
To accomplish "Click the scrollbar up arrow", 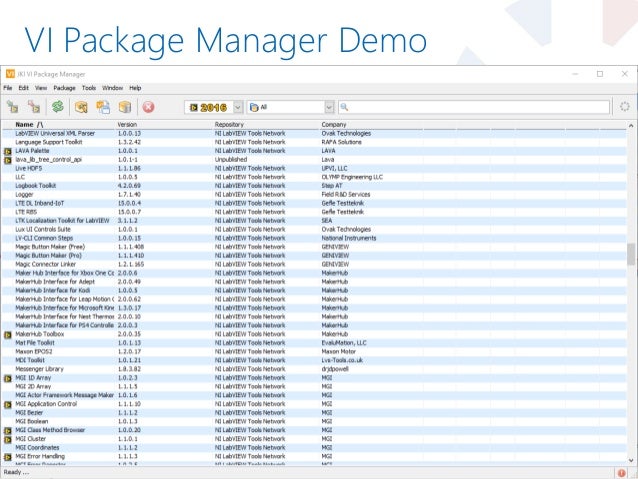I will (x=631, y=126).
